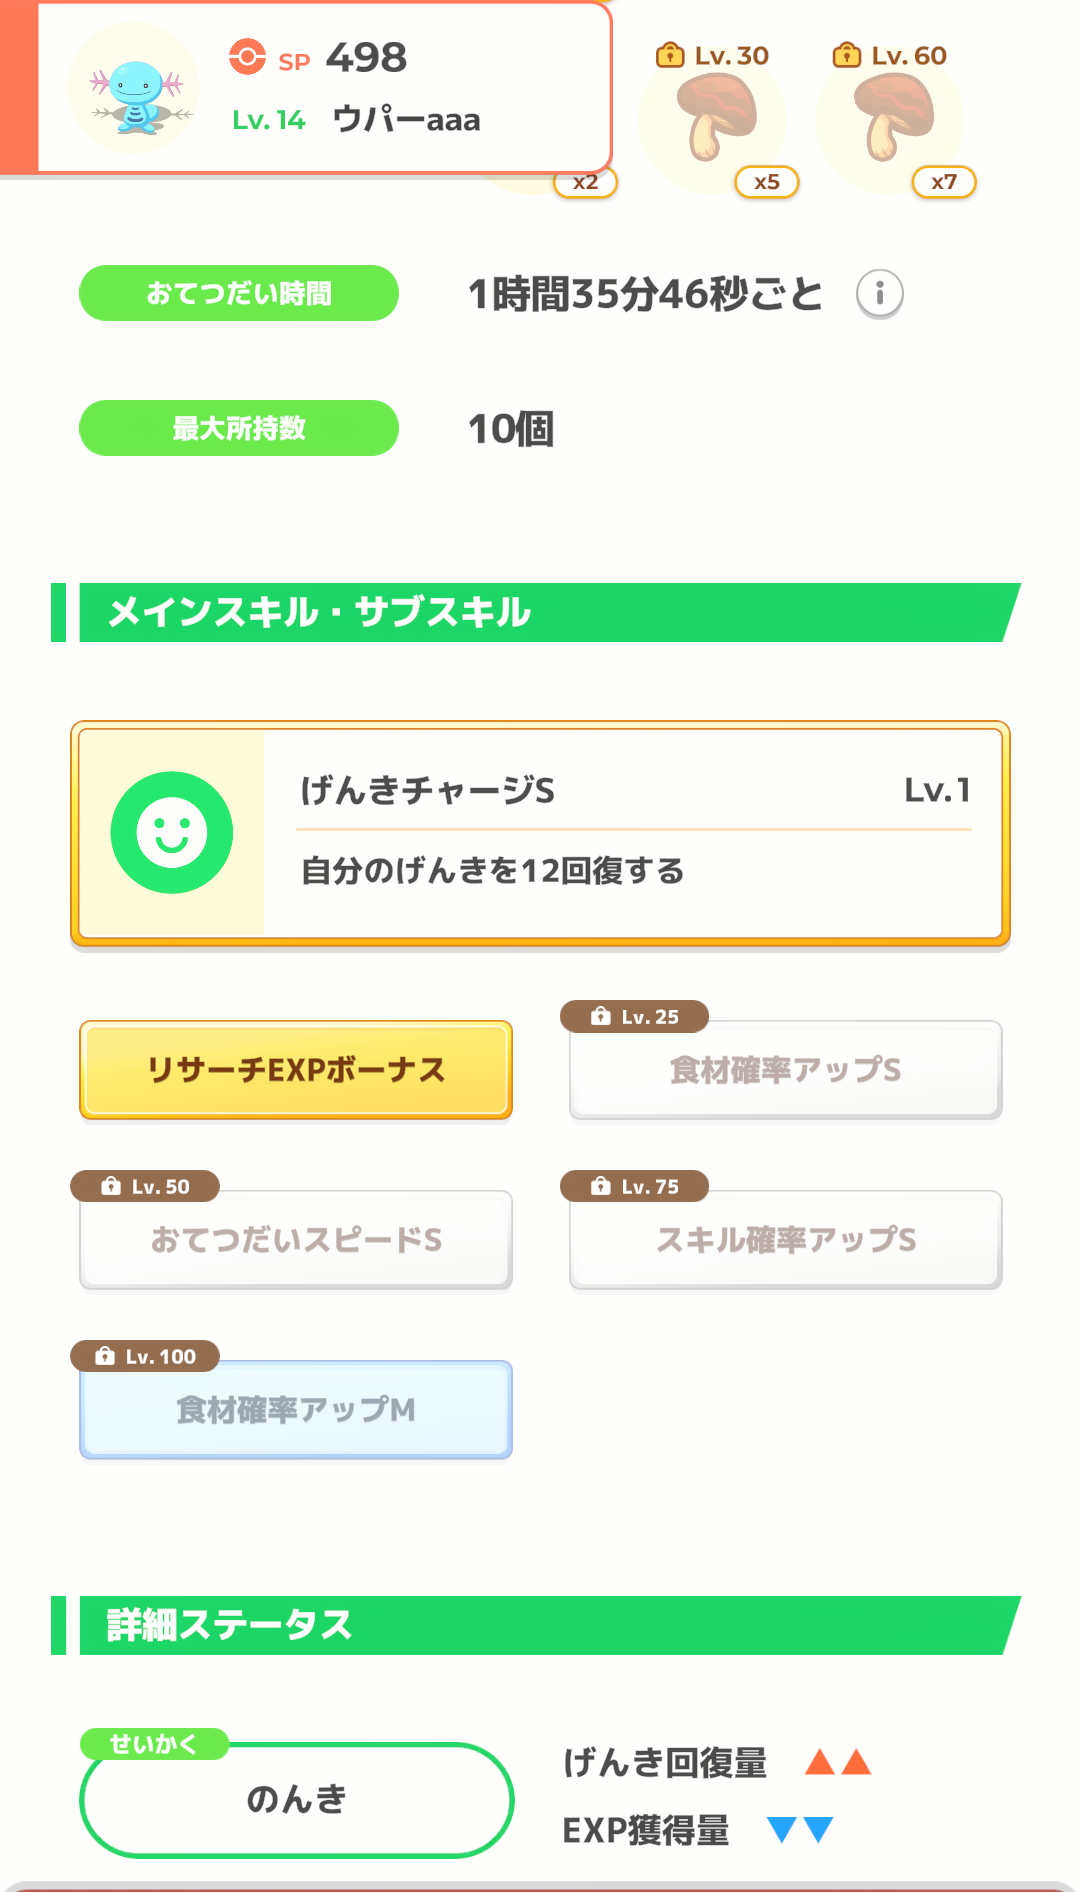This screenshot has height=1892, width=1080.
Task: Select the locked スキル確率アップS sub skill
Action: tap(785, 1241)
